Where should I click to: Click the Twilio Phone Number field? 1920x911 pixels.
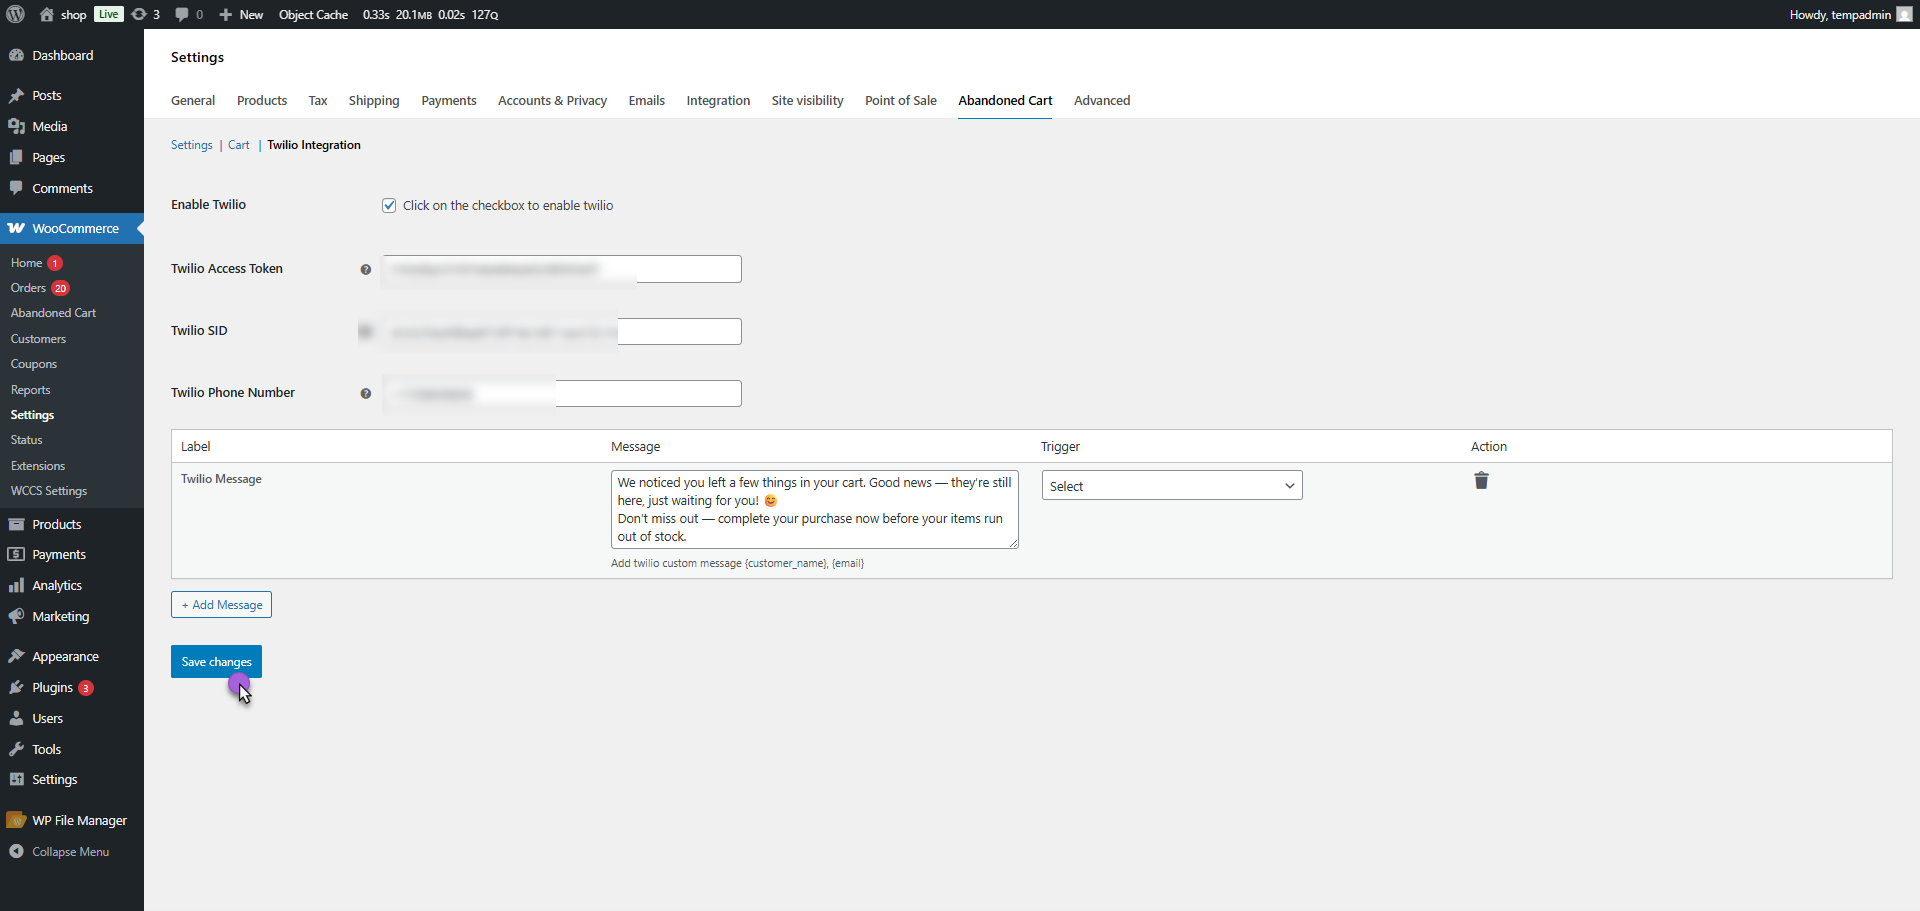click(x=562, y=393)
